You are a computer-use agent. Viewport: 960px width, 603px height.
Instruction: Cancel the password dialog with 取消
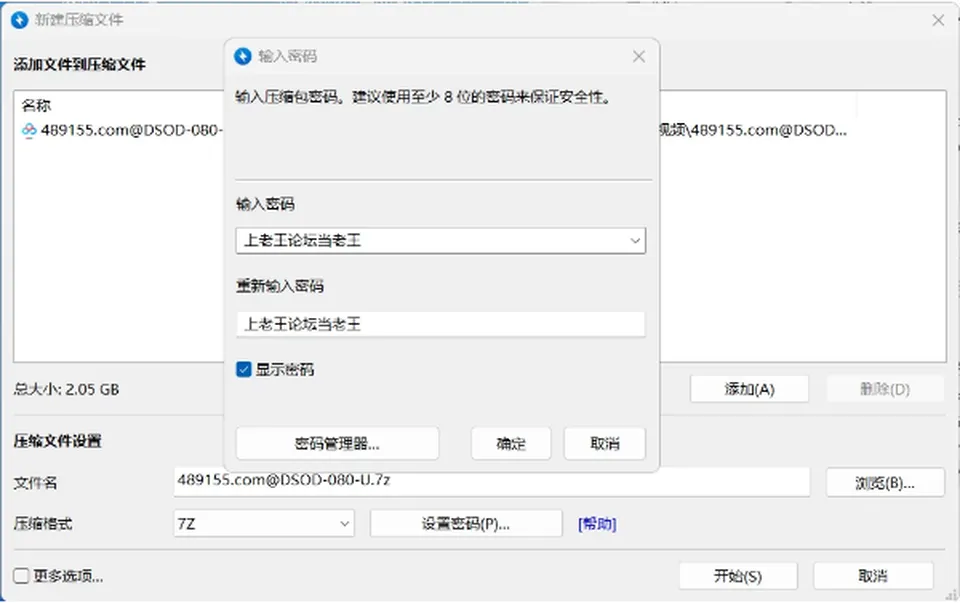pos(604,443)
